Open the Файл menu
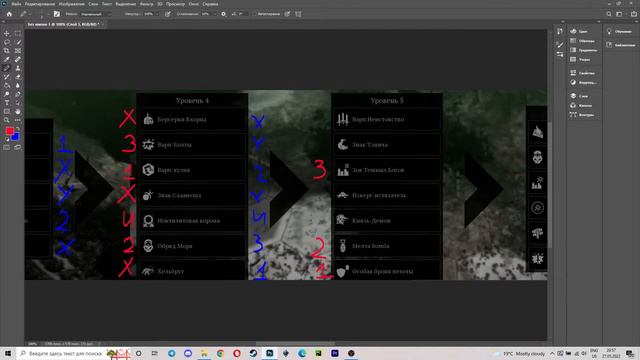 tap(16, 4)
